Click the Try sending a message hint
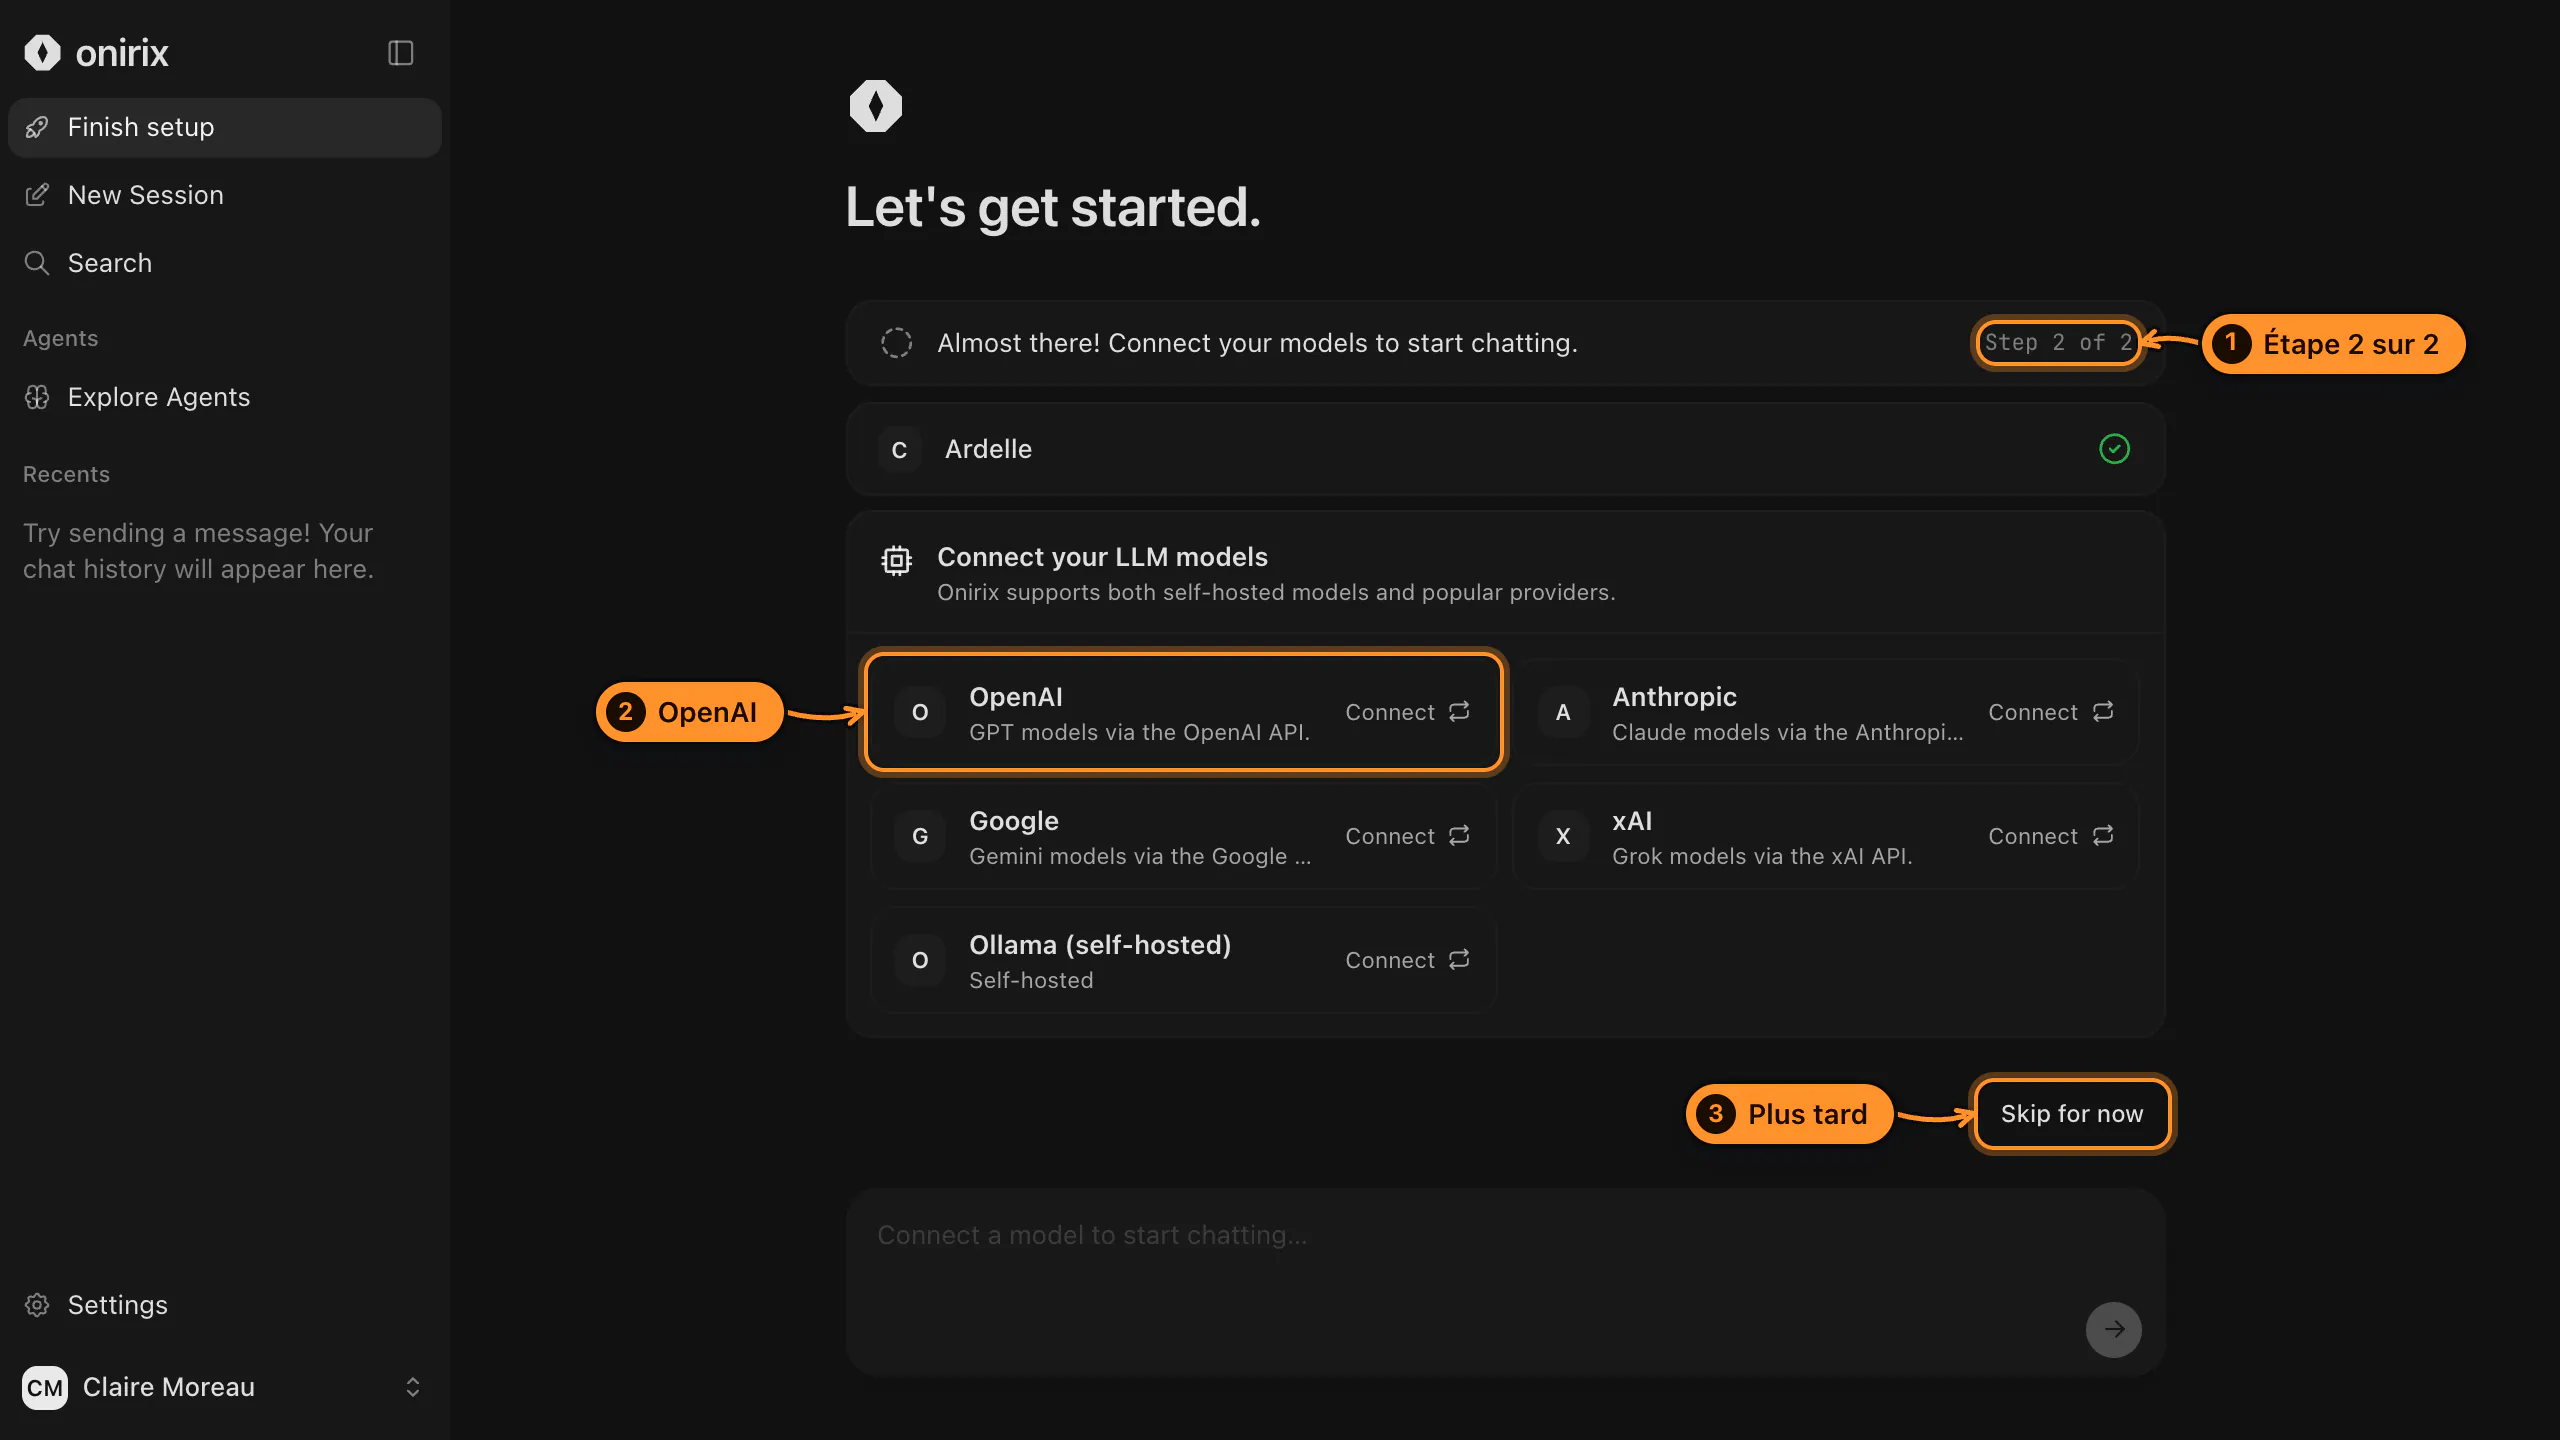 (198, 551)
